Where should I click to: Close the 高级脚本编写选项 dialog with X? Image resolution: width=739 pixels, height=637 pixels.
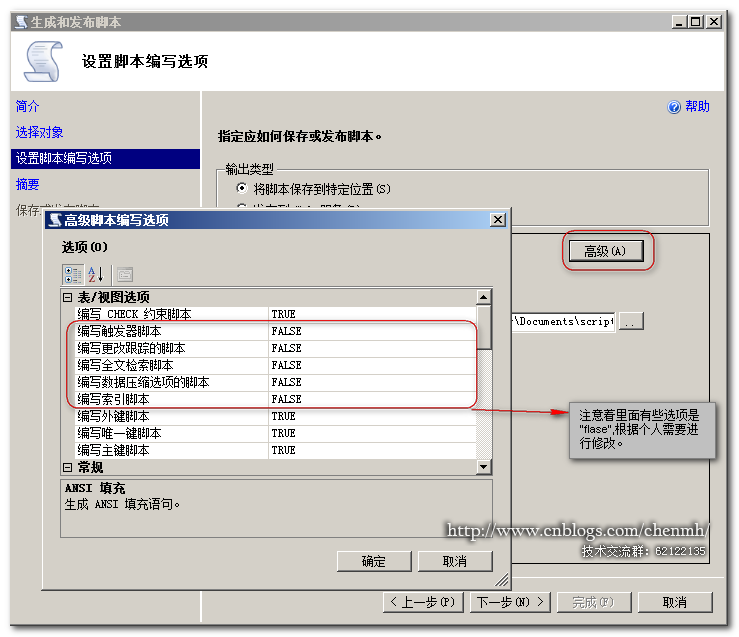click(x=497, y=220)
